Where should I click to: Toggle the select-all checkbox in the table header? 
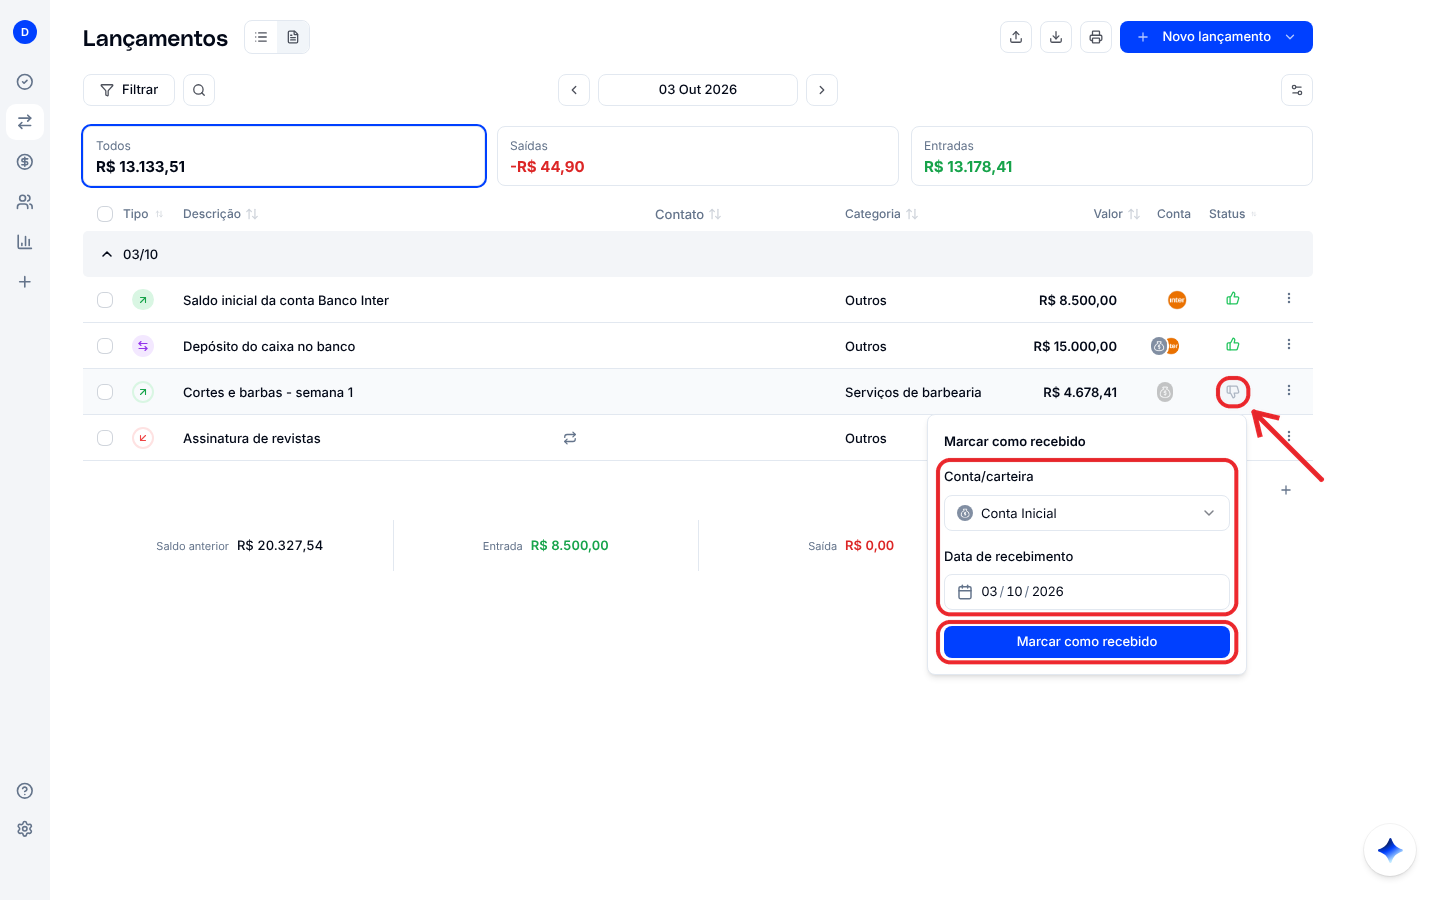105,214
